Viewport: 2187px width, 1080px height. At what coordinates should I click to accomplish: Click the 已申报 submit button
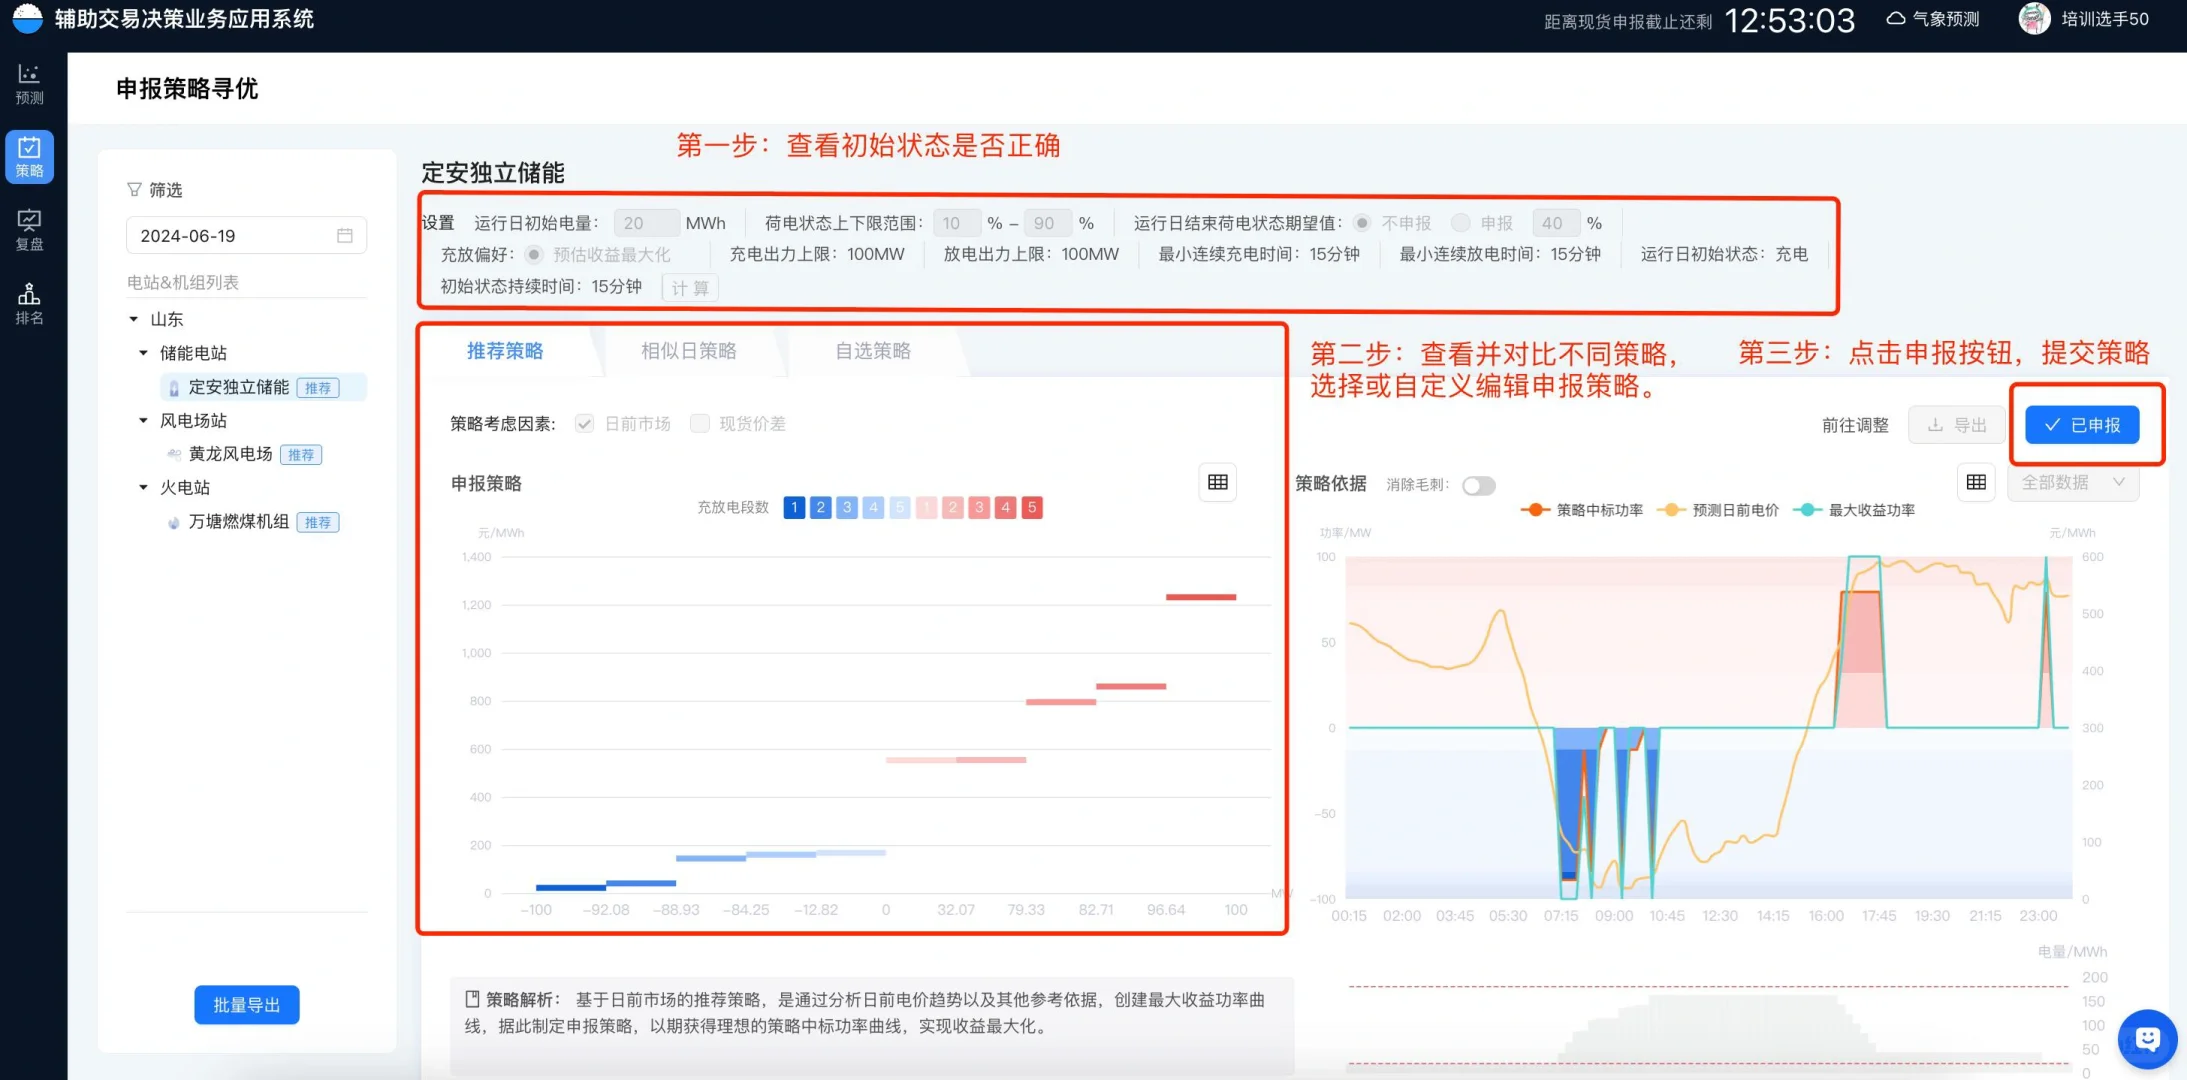(2083, 424)
